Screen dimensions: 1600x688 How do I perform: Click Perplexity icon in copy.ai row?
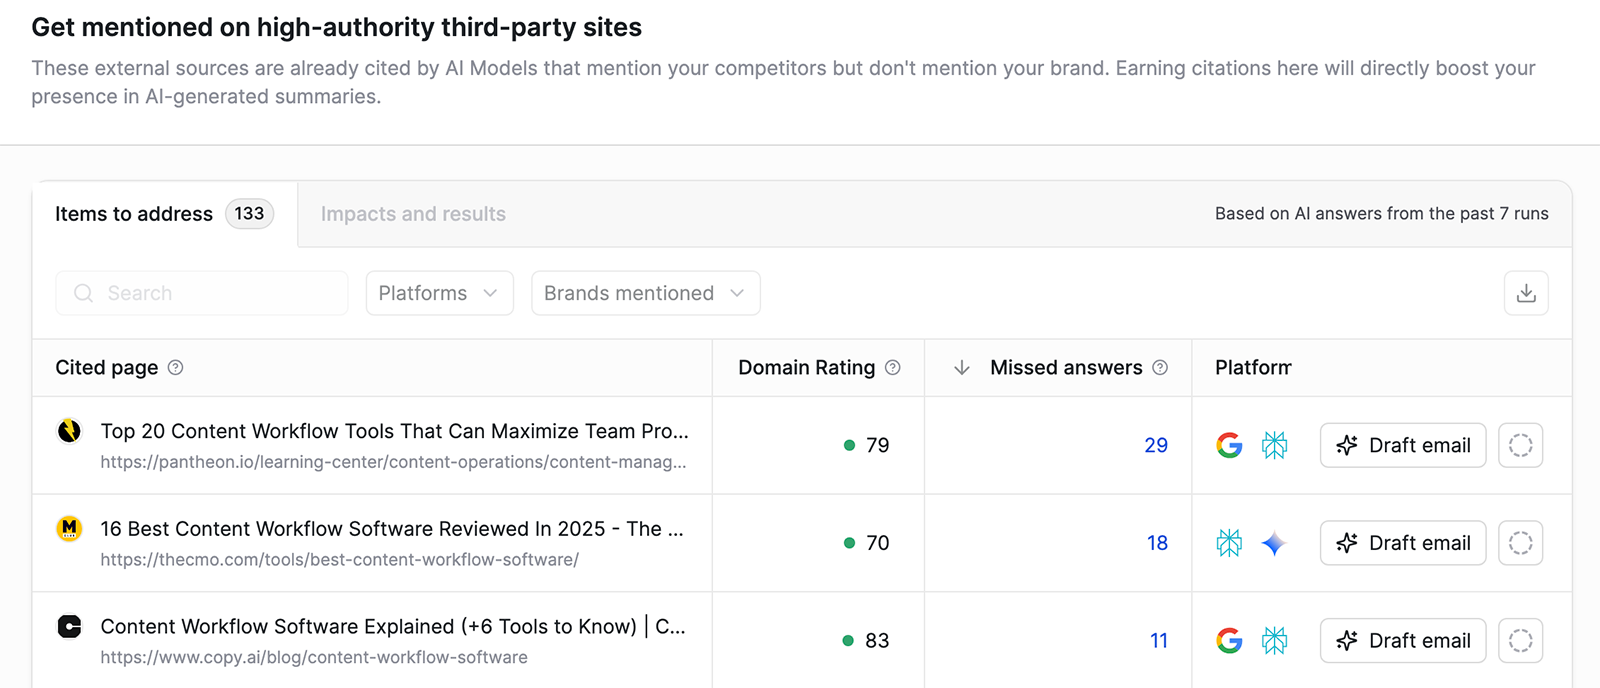pyautogui.click(x=1274, y=640)
